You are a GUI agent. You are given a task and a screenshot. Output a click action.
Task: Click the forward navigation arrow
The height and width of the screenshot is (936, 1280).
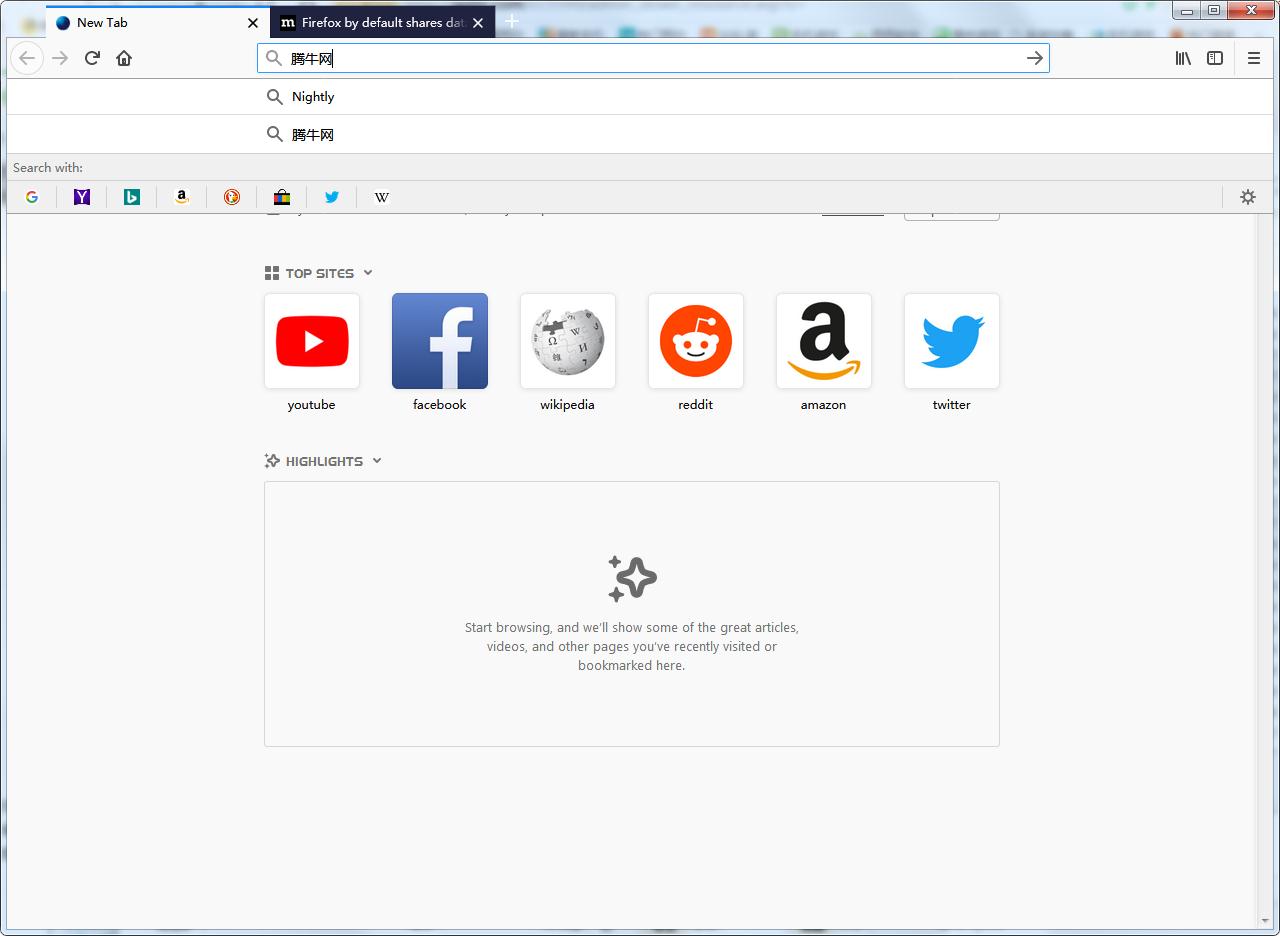[60, 58]
